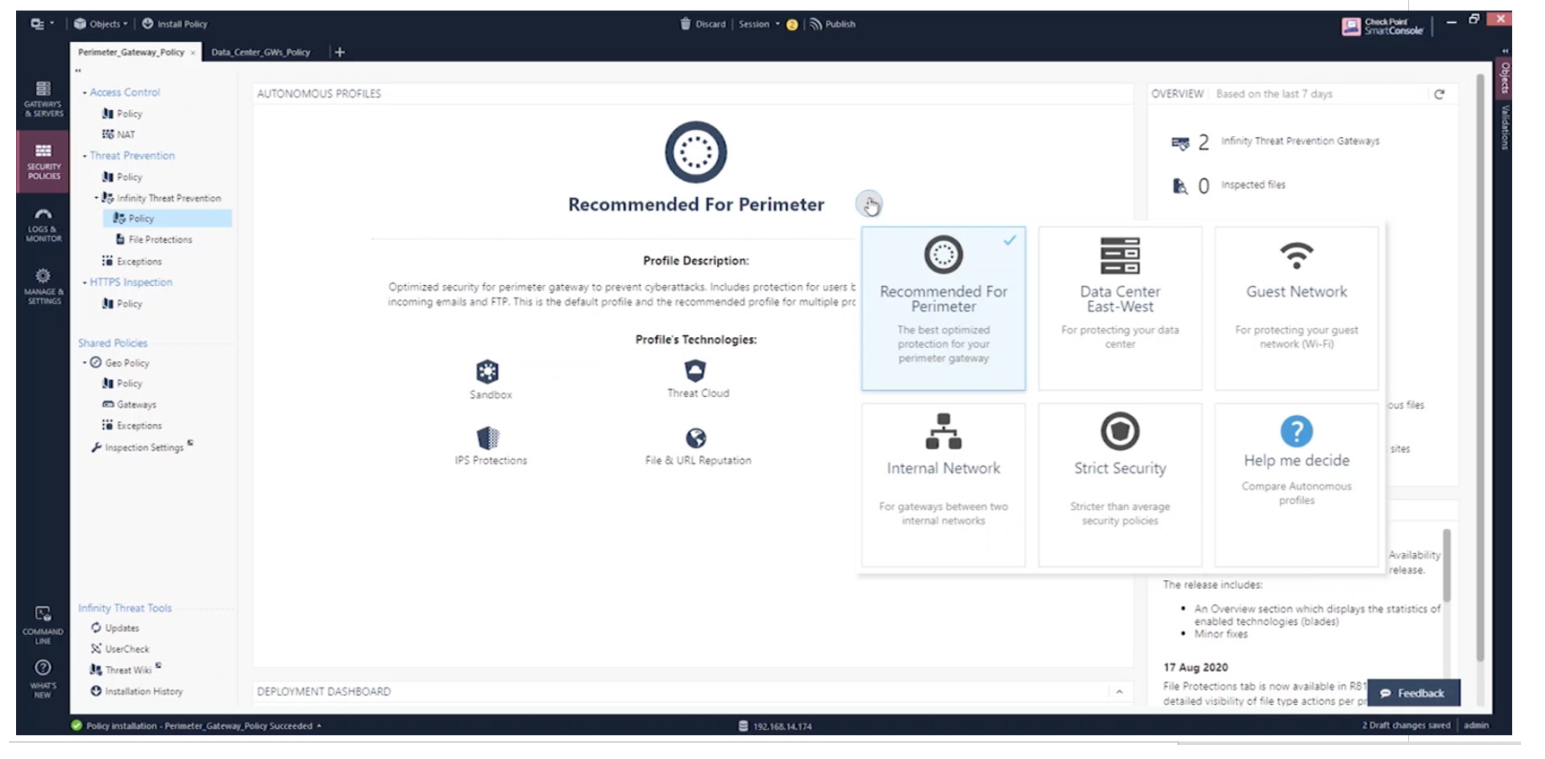Open the Security Policies view
1545x759 pixels.
pyautogui.click(x=43, y=162)
